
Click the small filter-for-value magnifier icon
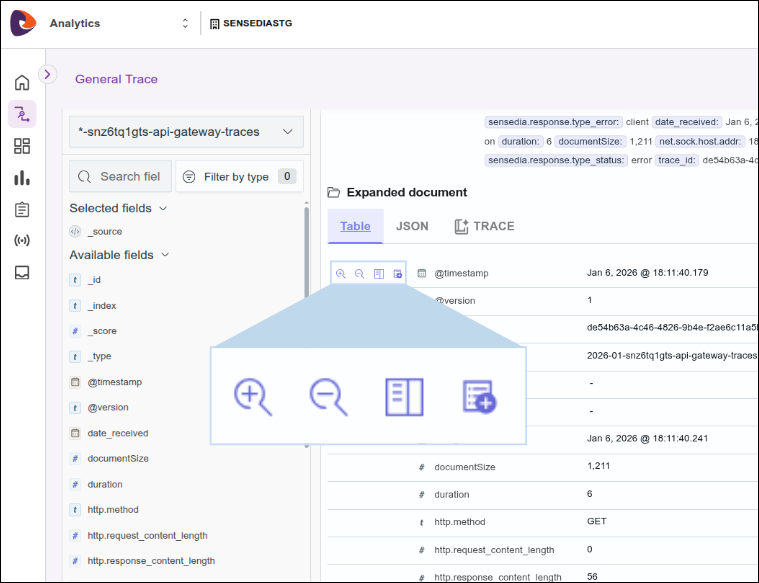click(341, 273)
